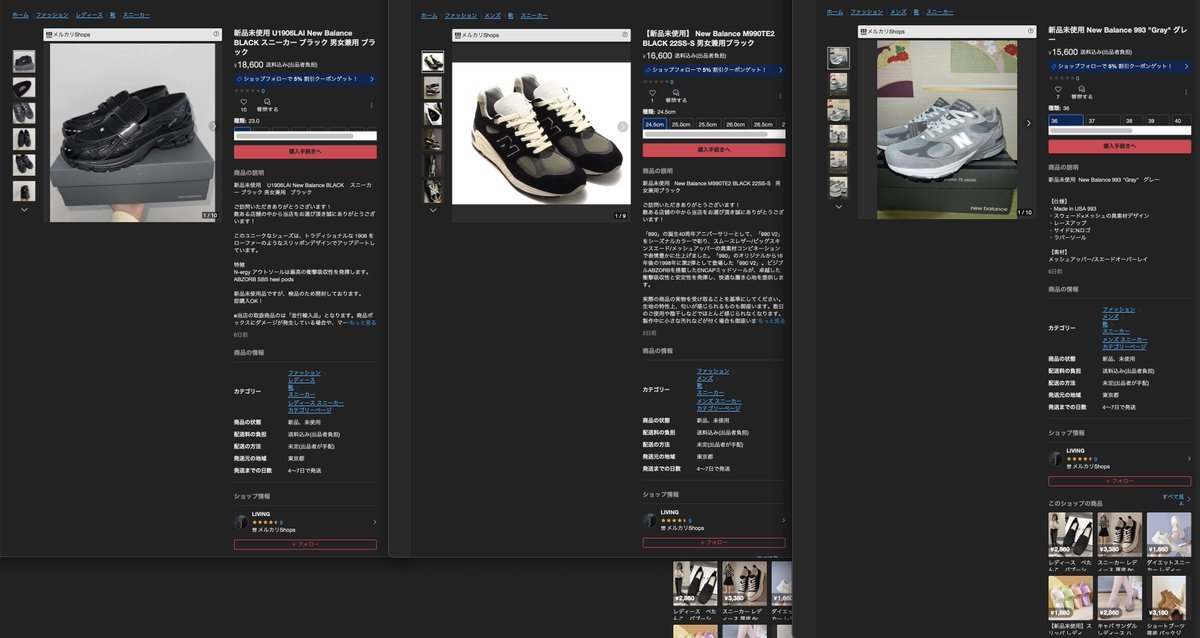
Task: Open the three-dot menu on the M990TE2 page
Action: point(780,95)
